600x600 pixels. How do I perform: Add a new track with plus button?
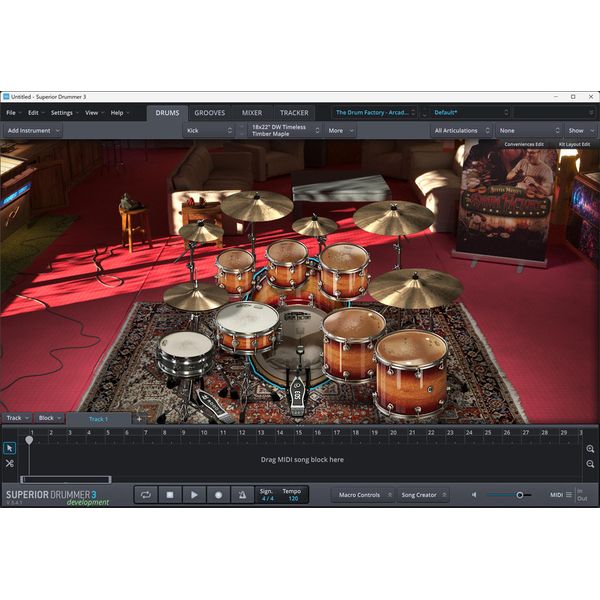tap(139, 419)
